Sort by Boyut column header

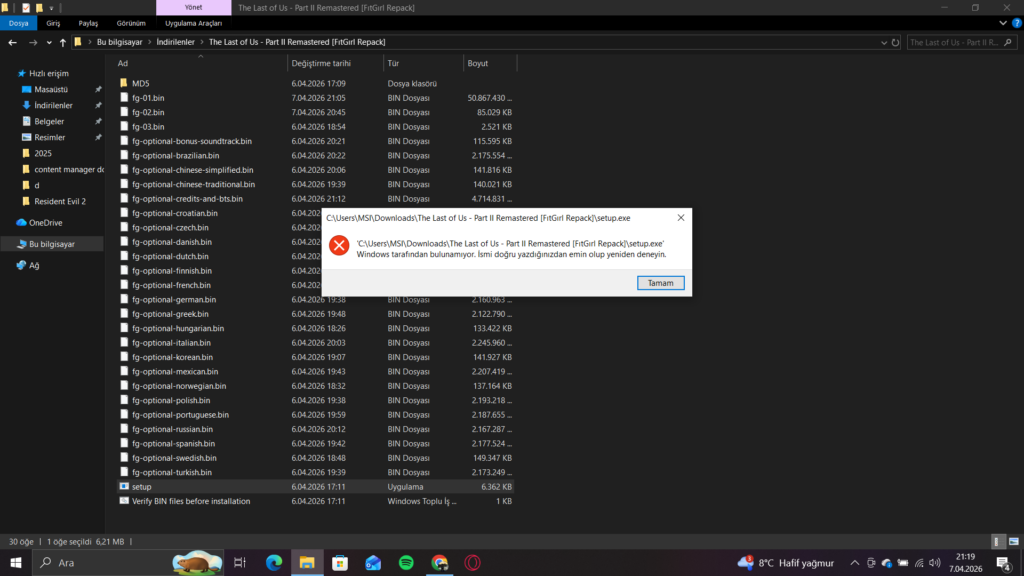point(490,63)
